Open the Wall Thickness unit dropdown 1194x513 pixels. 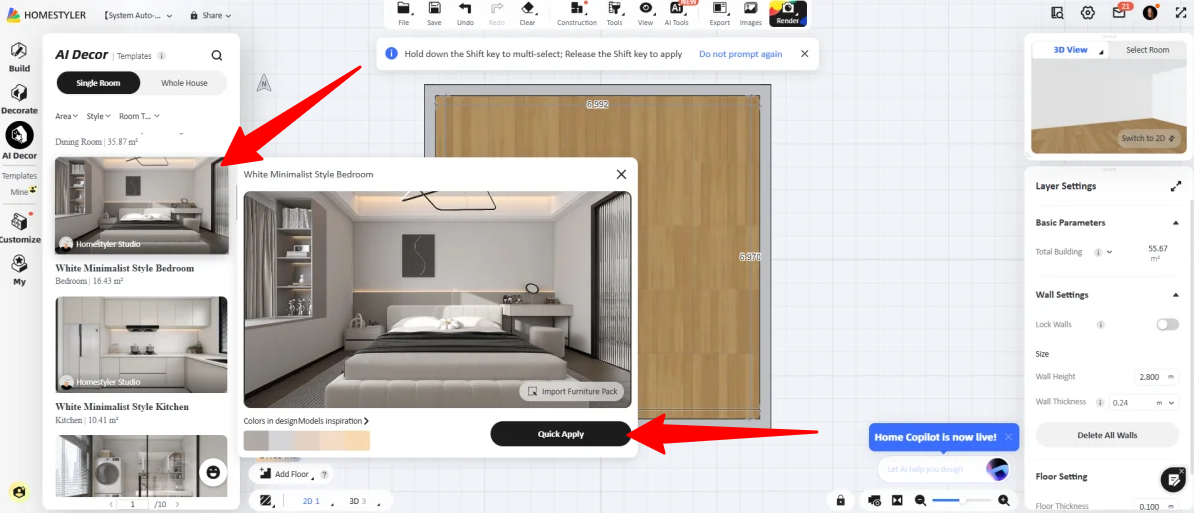point(1165,402)
